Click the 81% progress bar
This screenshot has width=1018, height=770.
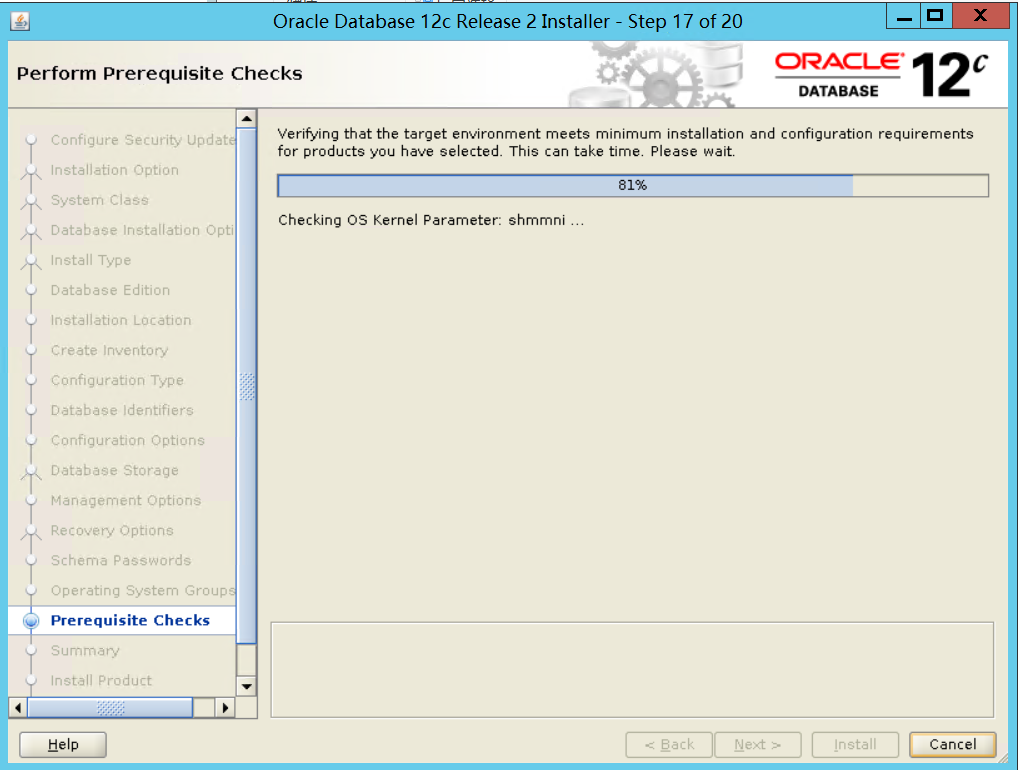point(632,185)
